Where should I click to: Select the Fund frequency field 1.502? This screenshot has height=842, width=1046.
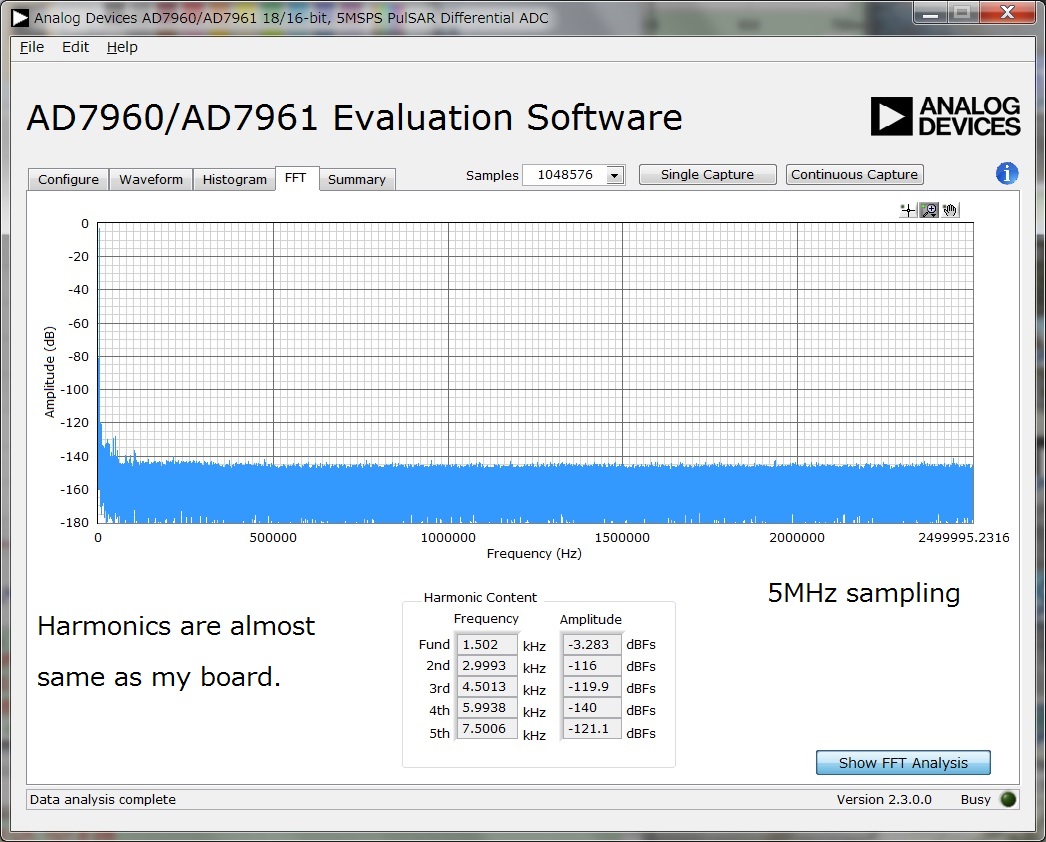[486, 645]
